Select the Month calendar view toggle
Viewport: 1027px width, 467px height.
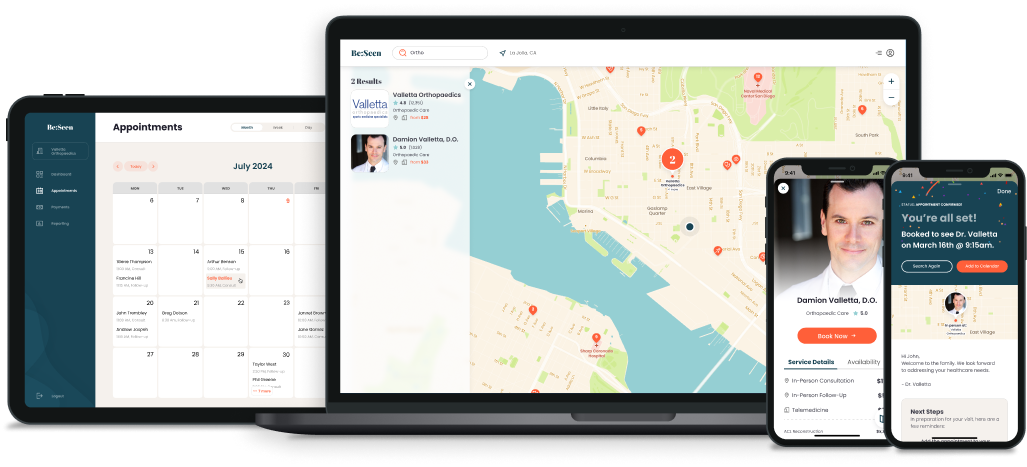pos(247,128)
